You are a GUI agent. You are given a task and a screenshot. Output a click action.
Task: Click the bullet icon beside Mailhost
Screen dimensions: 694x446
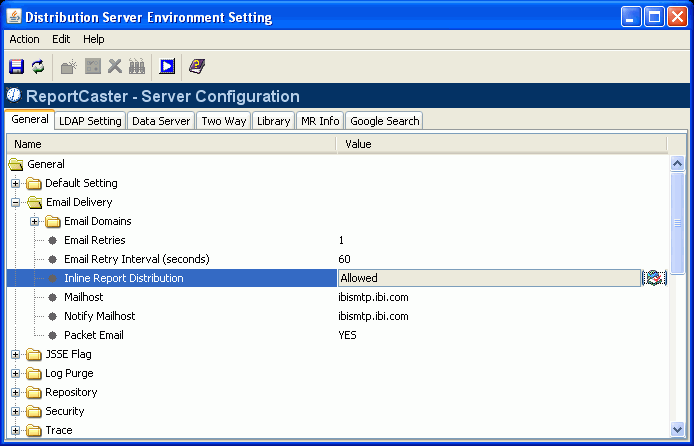coord(53,297)
